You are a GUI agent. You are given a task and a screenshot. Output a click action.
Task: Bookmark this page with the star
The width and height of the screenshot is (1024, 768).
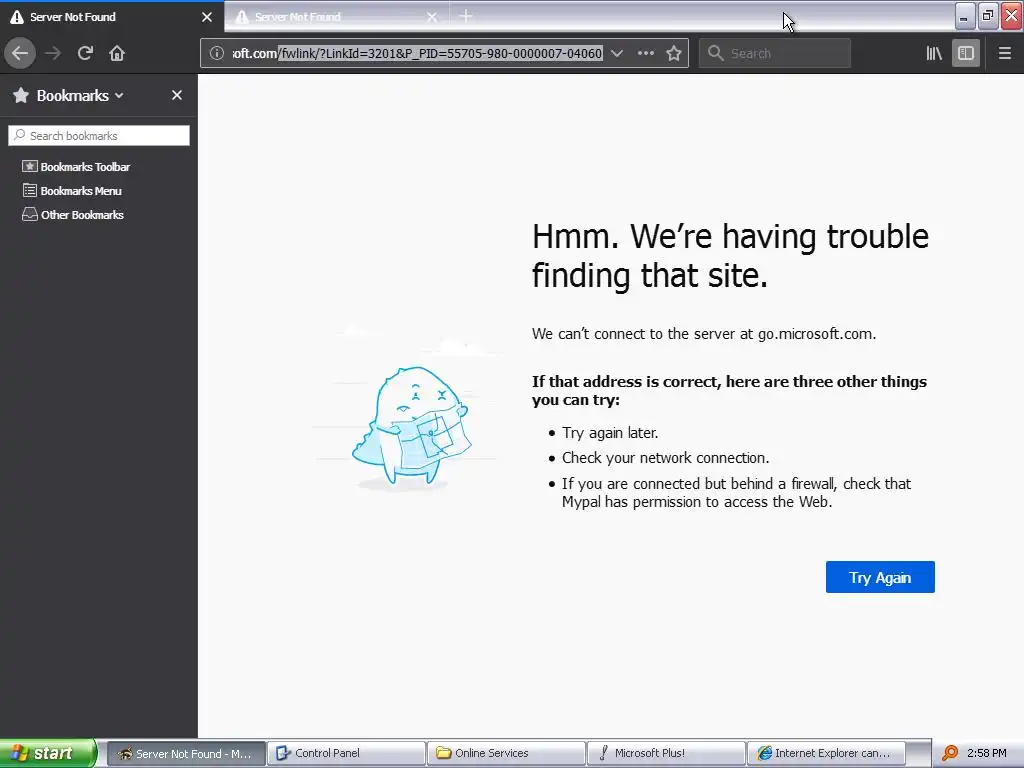coord(674,54)
